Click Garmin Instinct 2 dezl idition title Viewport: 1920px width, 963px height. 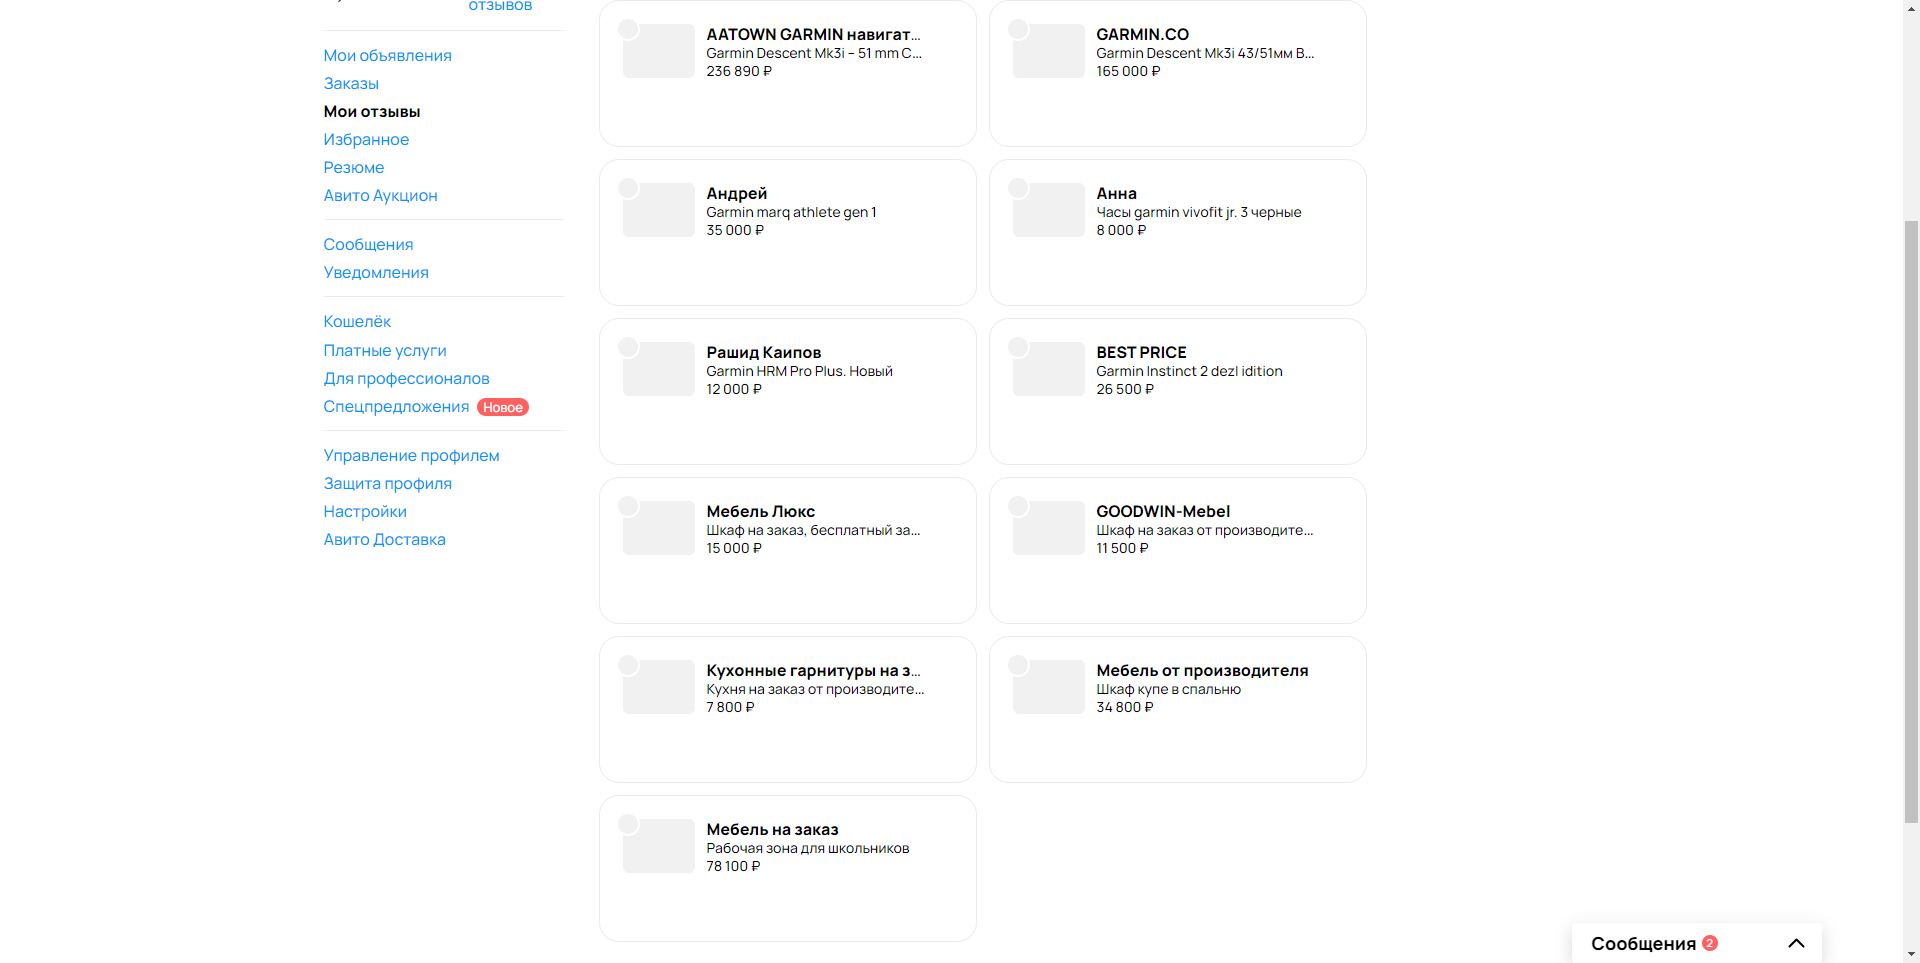coord(1189,372)
